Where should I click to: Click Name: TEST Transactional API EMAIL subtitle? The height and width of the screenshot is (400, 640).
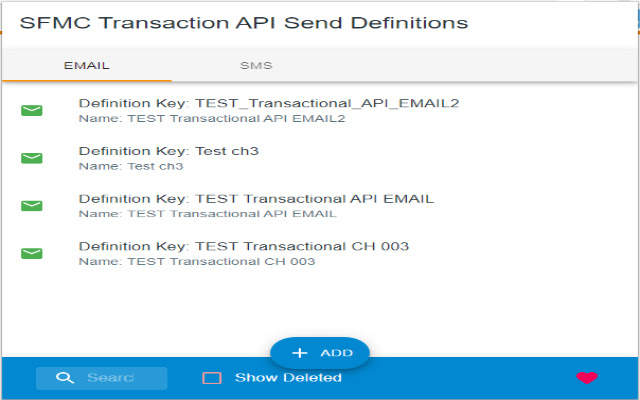[x=208, y=214]
